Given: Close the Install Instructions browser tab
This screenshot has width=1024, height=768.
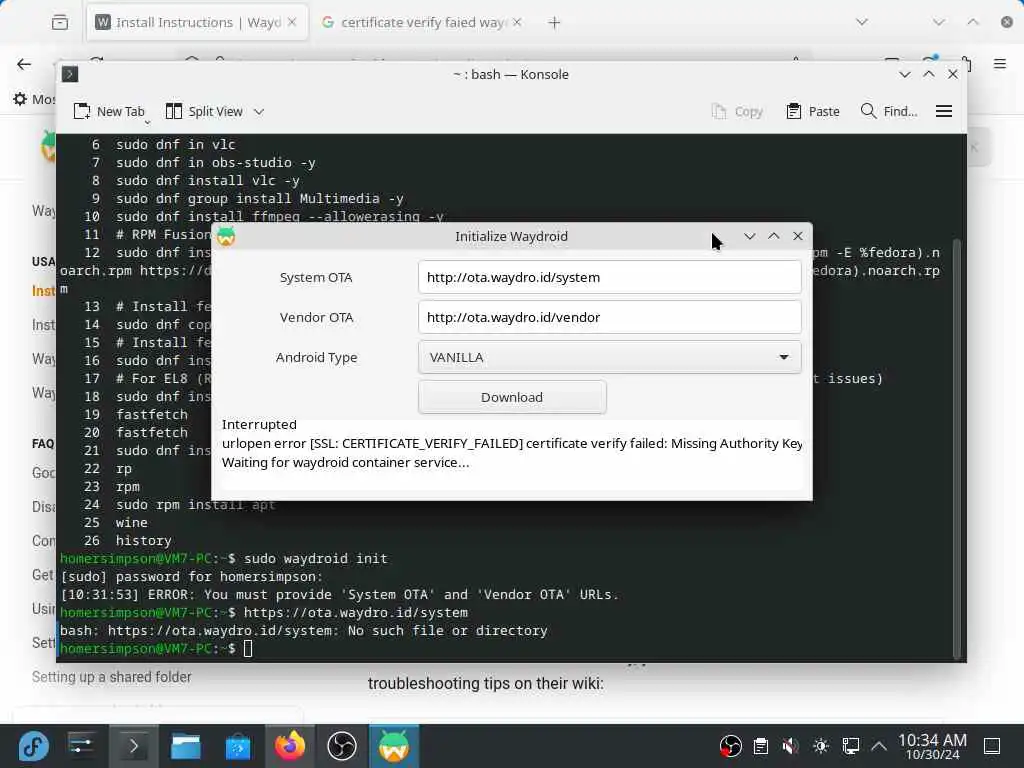Looking at the screenshot, I should pyautogui.click(x=292, y=22).
